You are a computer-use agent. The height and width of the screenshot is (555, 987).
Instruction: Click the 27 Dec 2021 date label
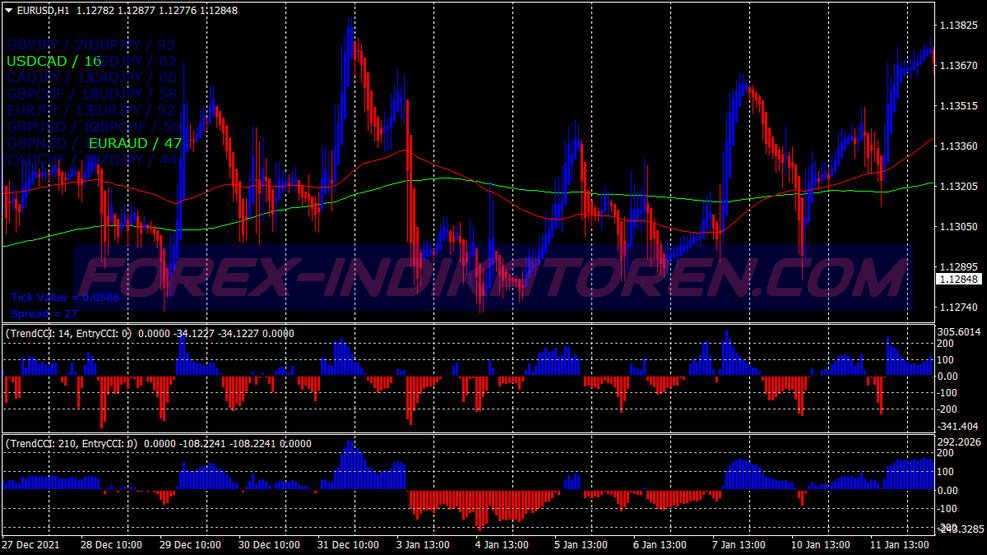(x=33, y=545)
